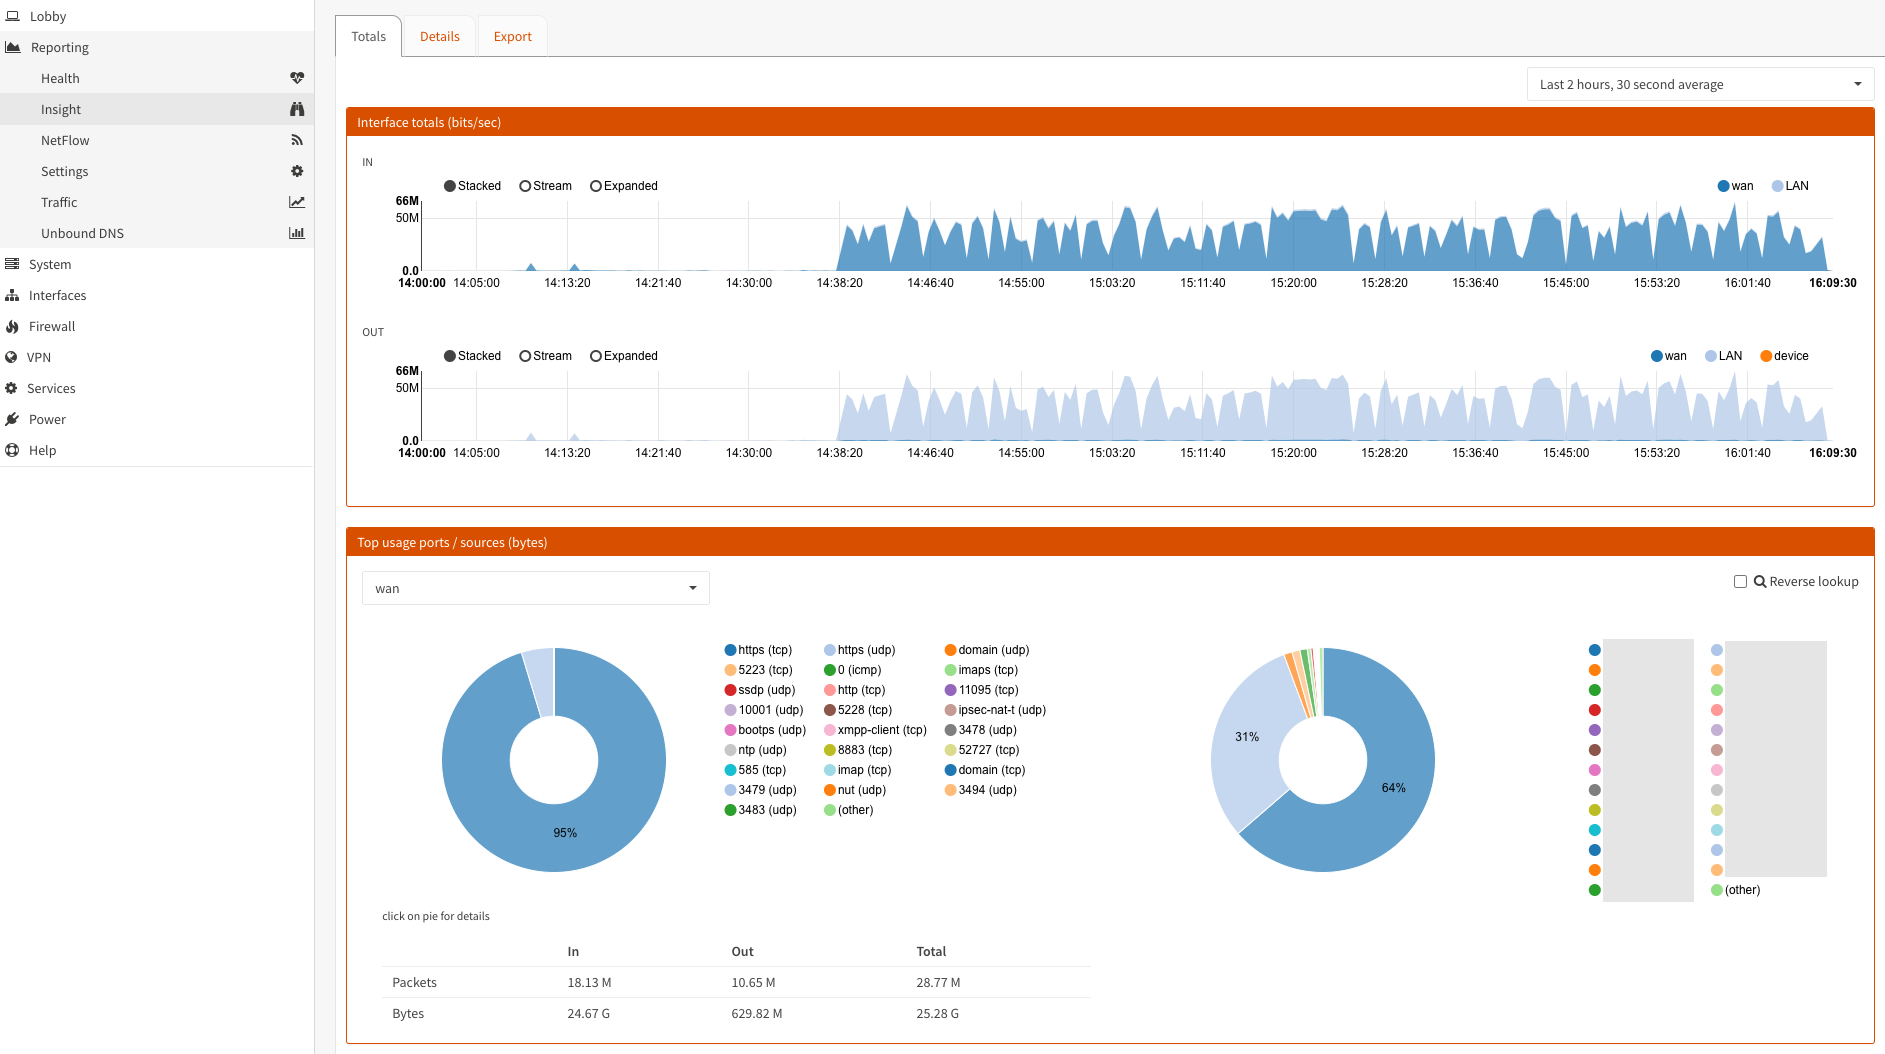The width and height of the screenshot is (1885, 1054).
Task: Expand the Firewall menu section
Action: pyautogui.click(x=157, y=326)
